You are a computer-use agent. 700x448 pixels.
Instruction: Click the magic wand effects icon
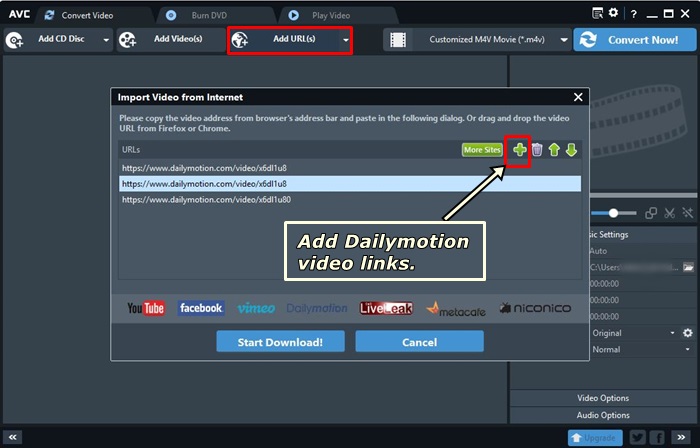(x=688, y=213)
